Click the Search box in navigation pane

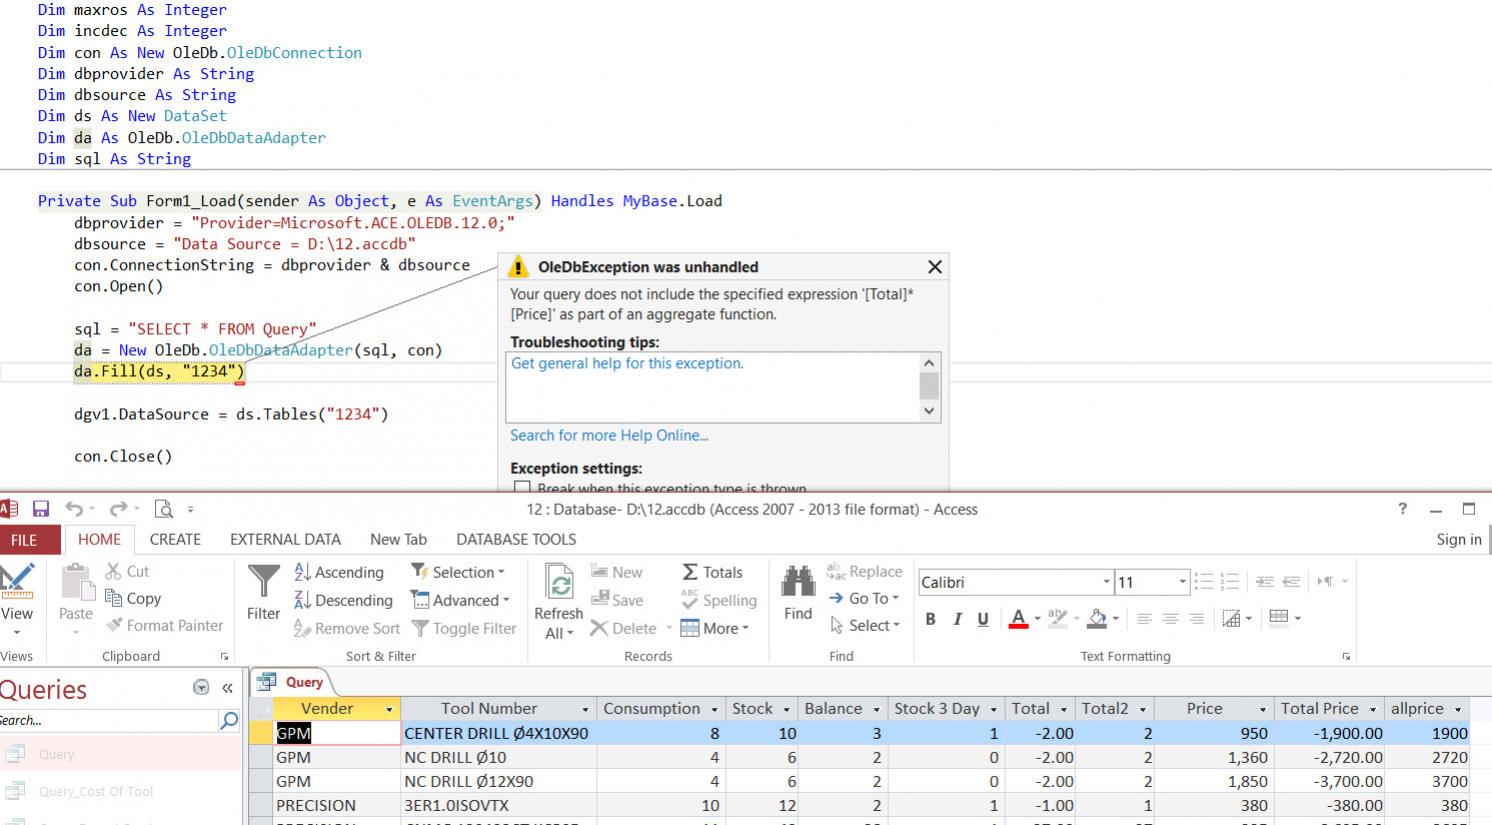coord(108,720)
